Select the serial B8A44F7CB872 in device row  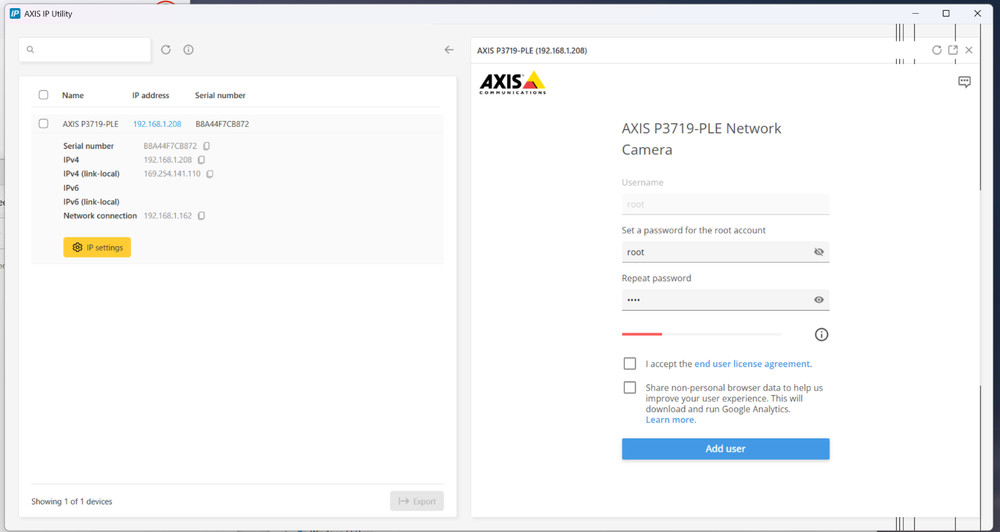click(x=222, y=124)
